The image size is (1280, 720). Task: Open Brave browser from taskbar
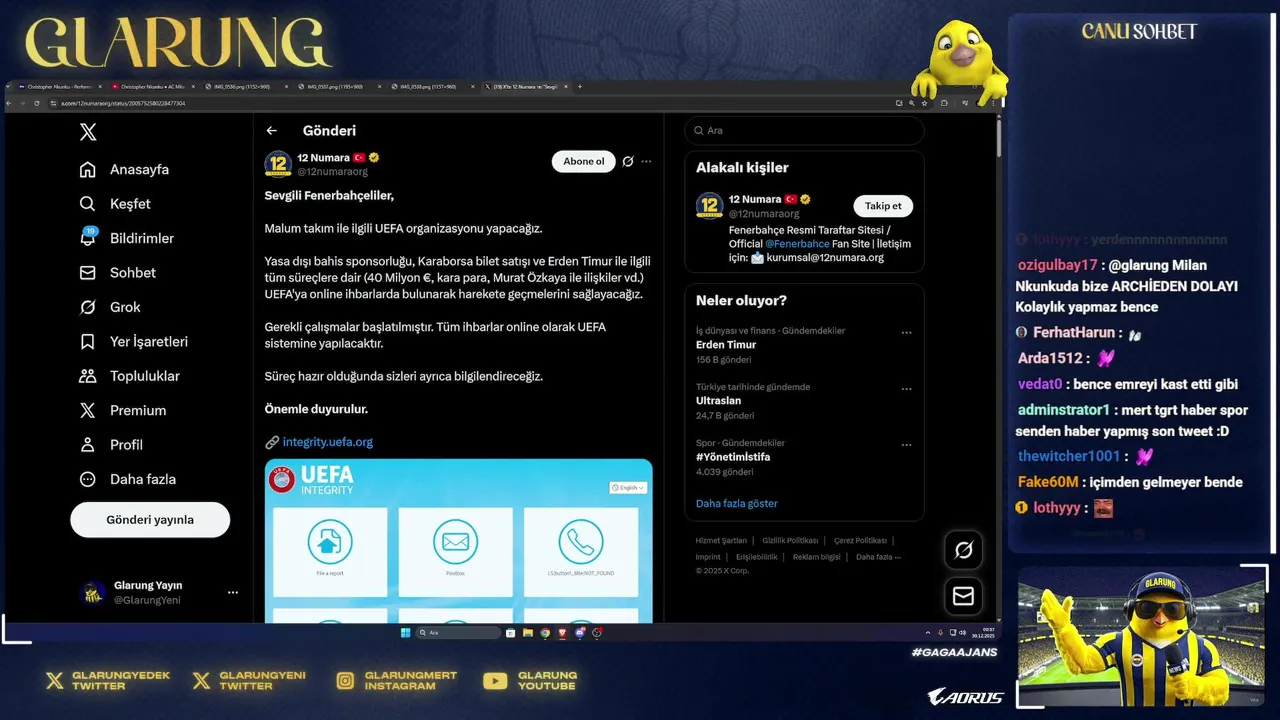point(562,633)
